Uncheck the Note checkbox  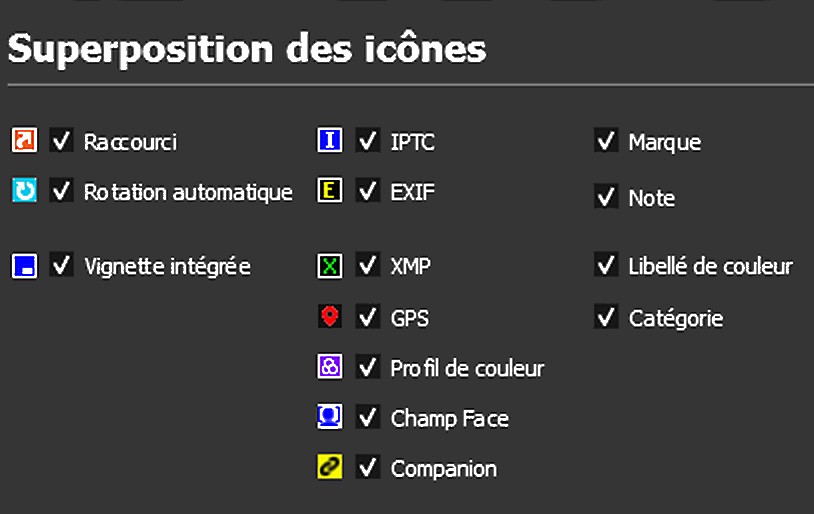pyautogui.click(x=606, y=197)
